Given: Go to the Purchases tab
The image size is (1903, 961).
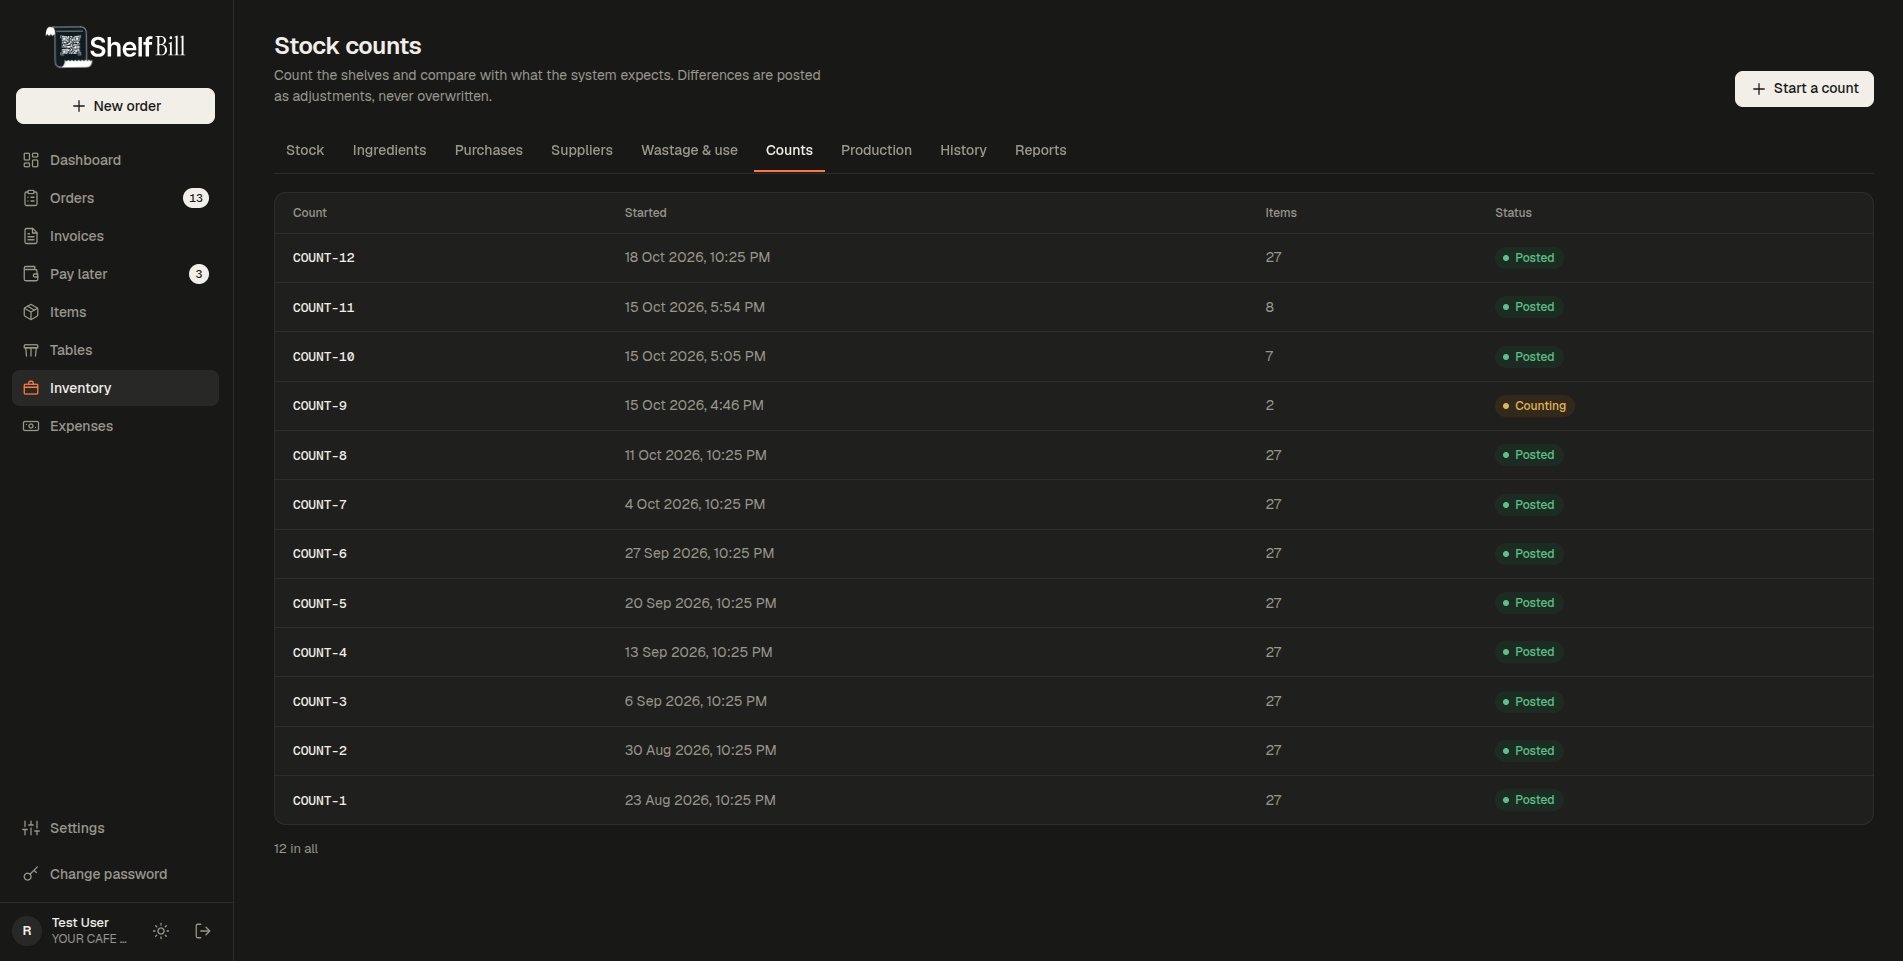Looking at the screenshot, I should [x=489, y=150].
